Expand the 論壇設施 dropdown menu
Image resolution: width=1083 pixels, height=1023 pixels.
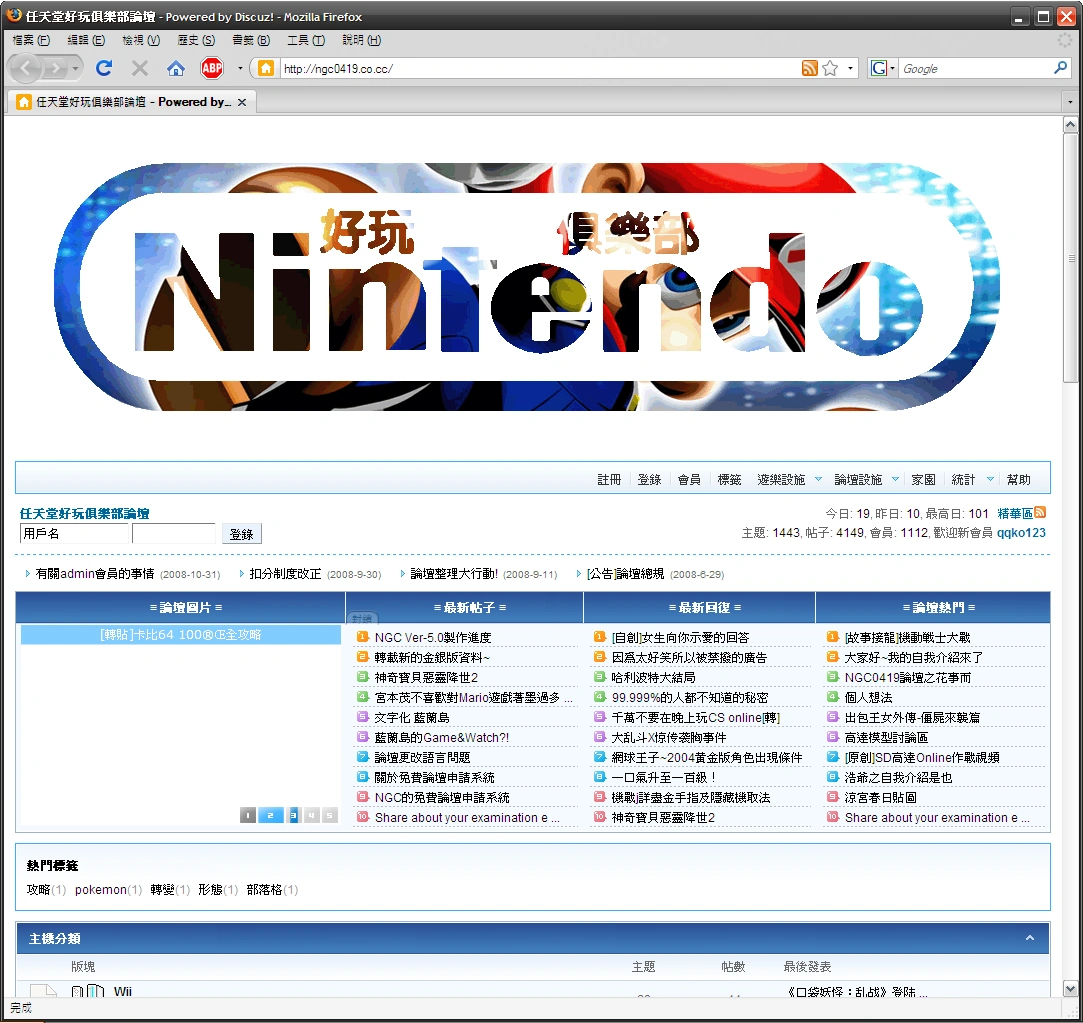click(x=896, y=479)
